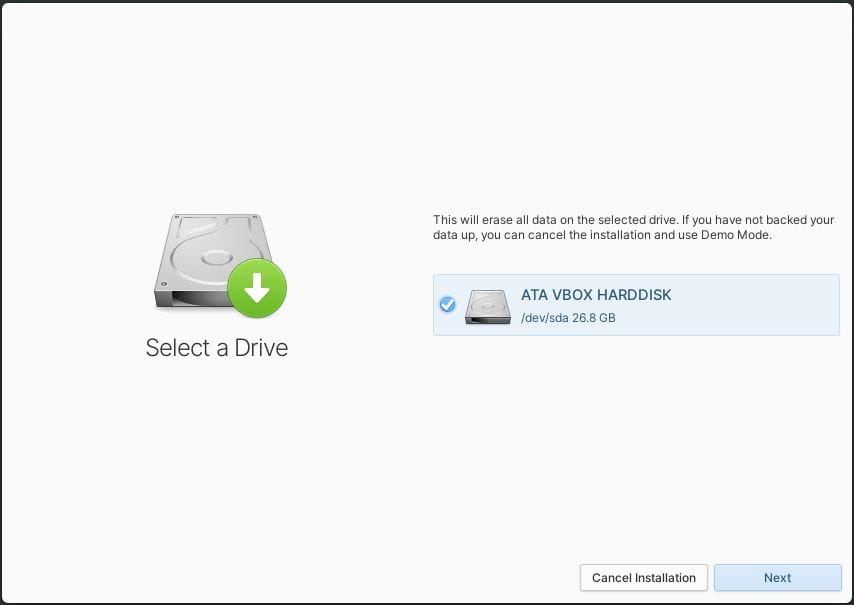Click the large drive install icon
The height and width of the screenshot is (605, 854).
tap(220, 266)
